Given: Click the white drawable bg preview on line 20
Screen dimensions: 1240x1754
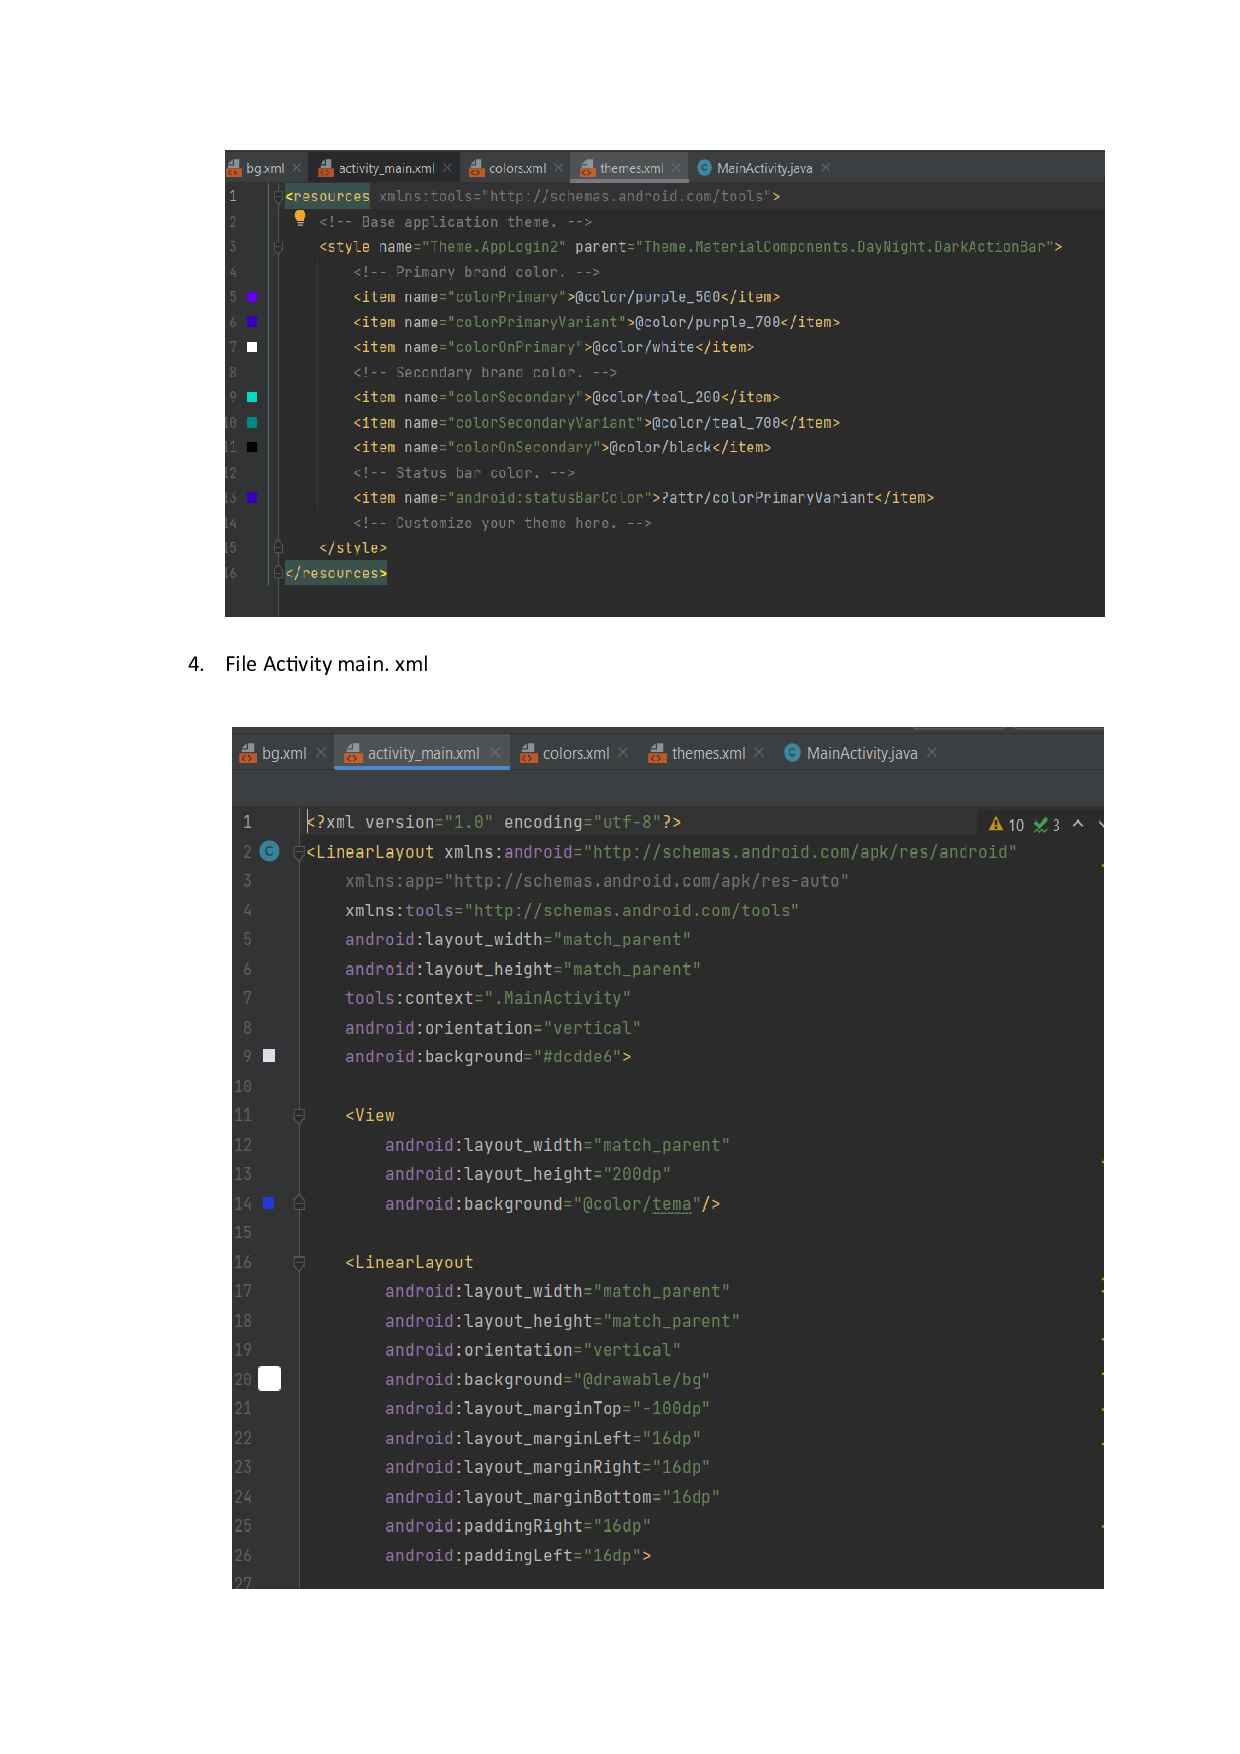Looking at the screenshot, I should (269, 1379).
